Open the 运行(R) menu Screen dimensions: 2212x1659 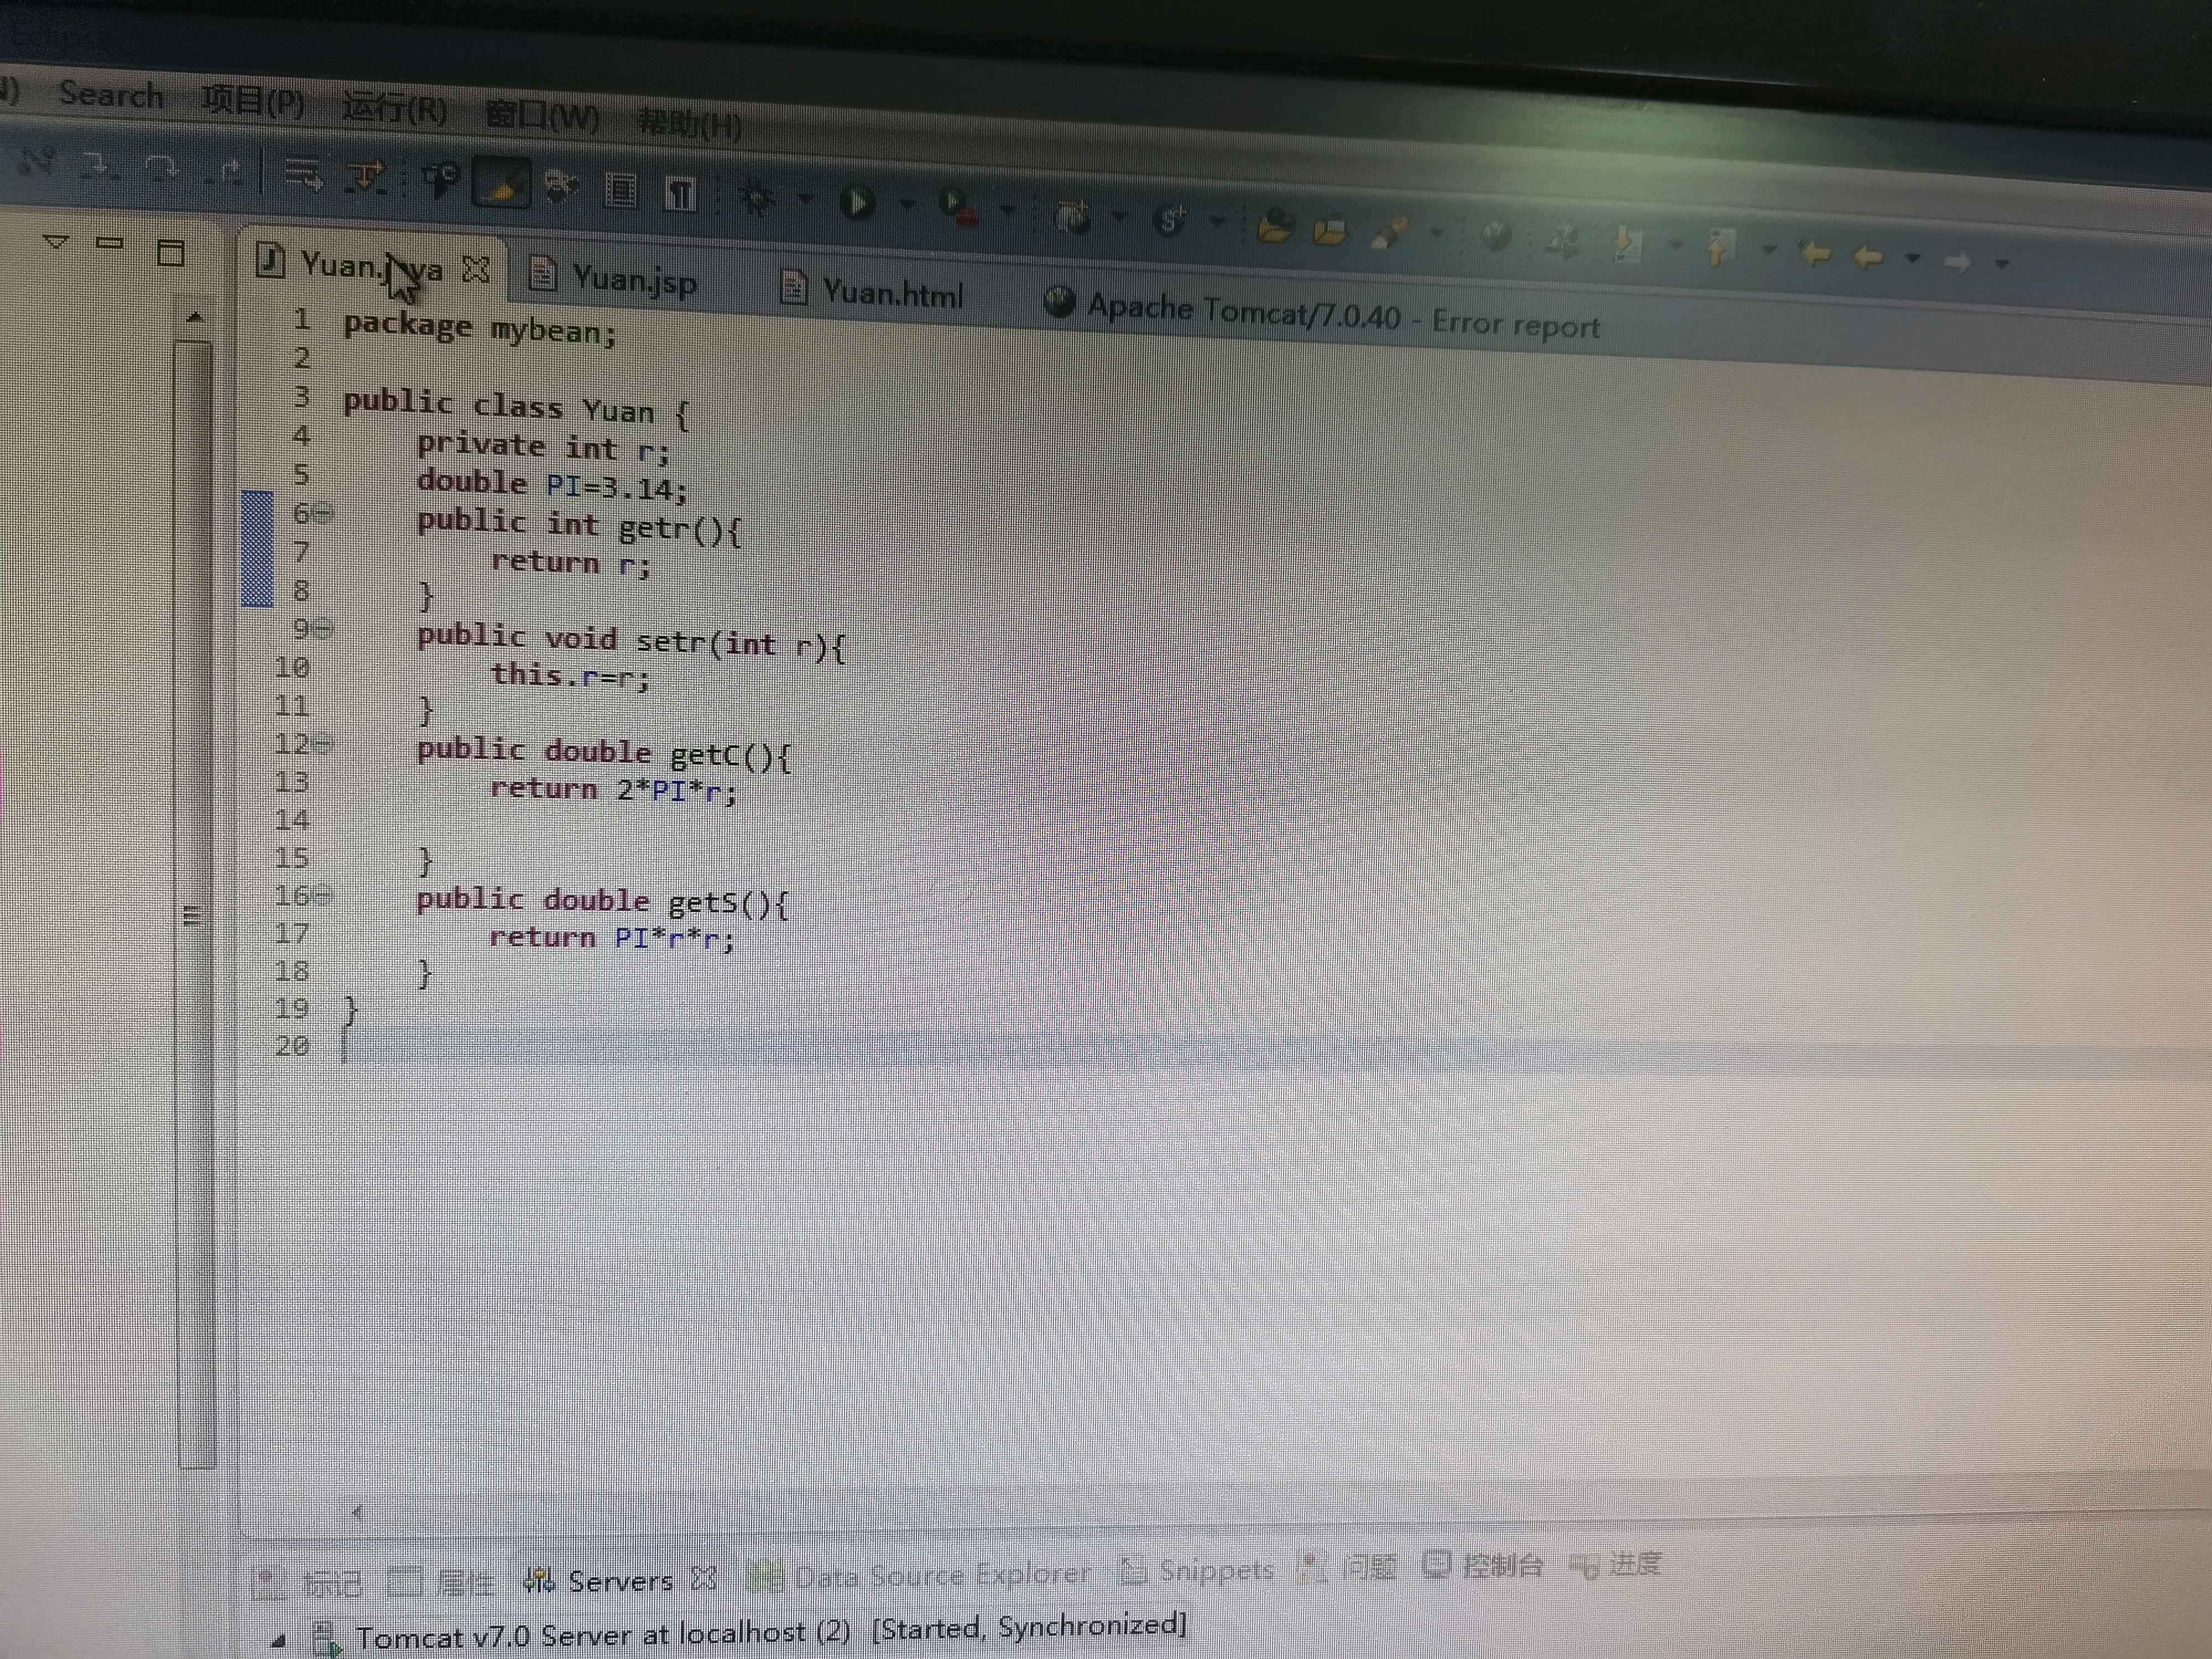click(395, 107)
